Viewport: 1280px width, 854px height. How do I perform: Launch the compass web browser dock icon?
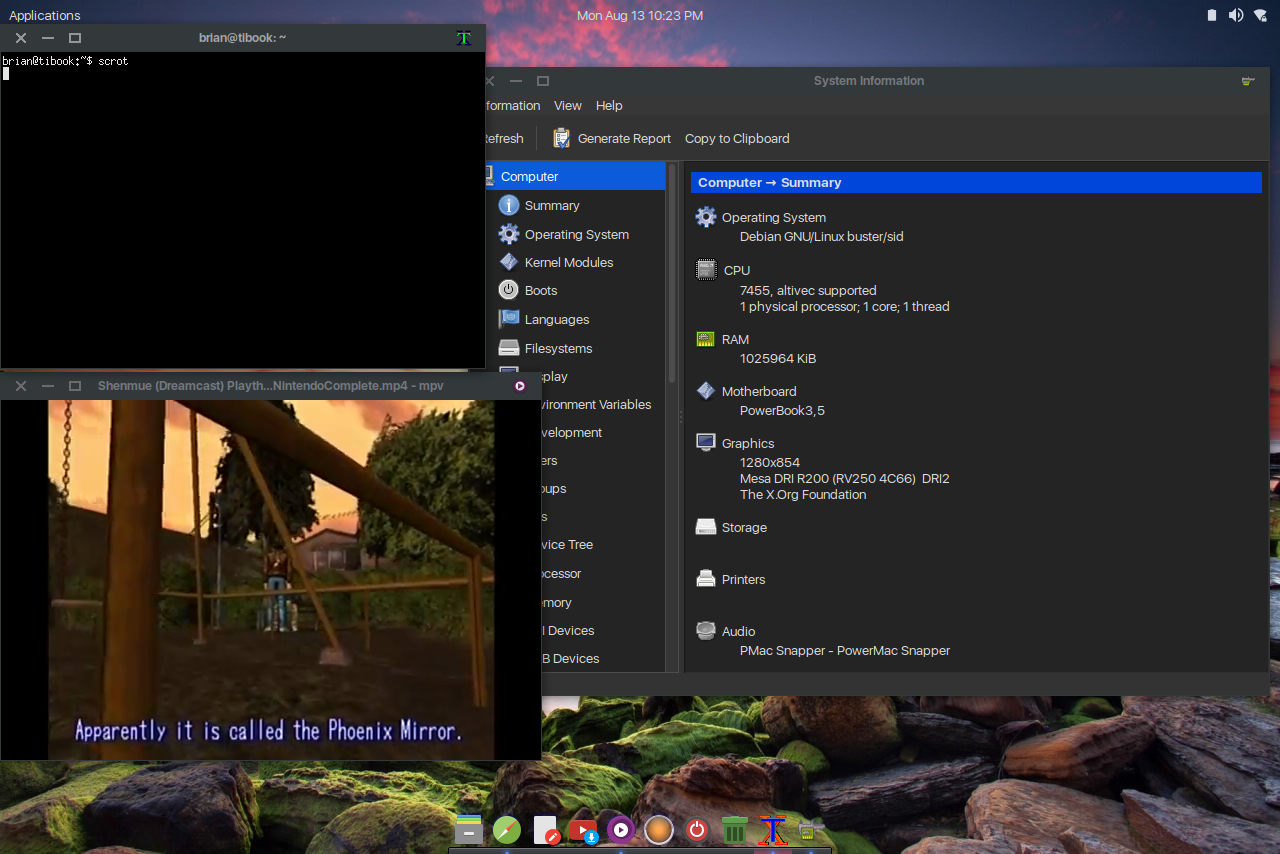tap(507, 829)
